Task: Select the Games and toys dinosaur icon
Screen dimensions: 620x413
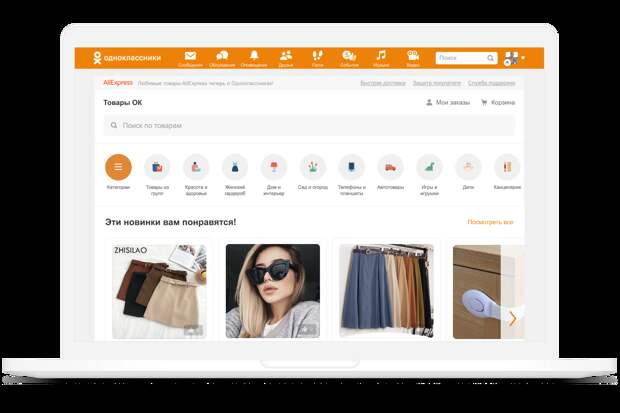Action: pyautogui.click(x=429, y=167)
